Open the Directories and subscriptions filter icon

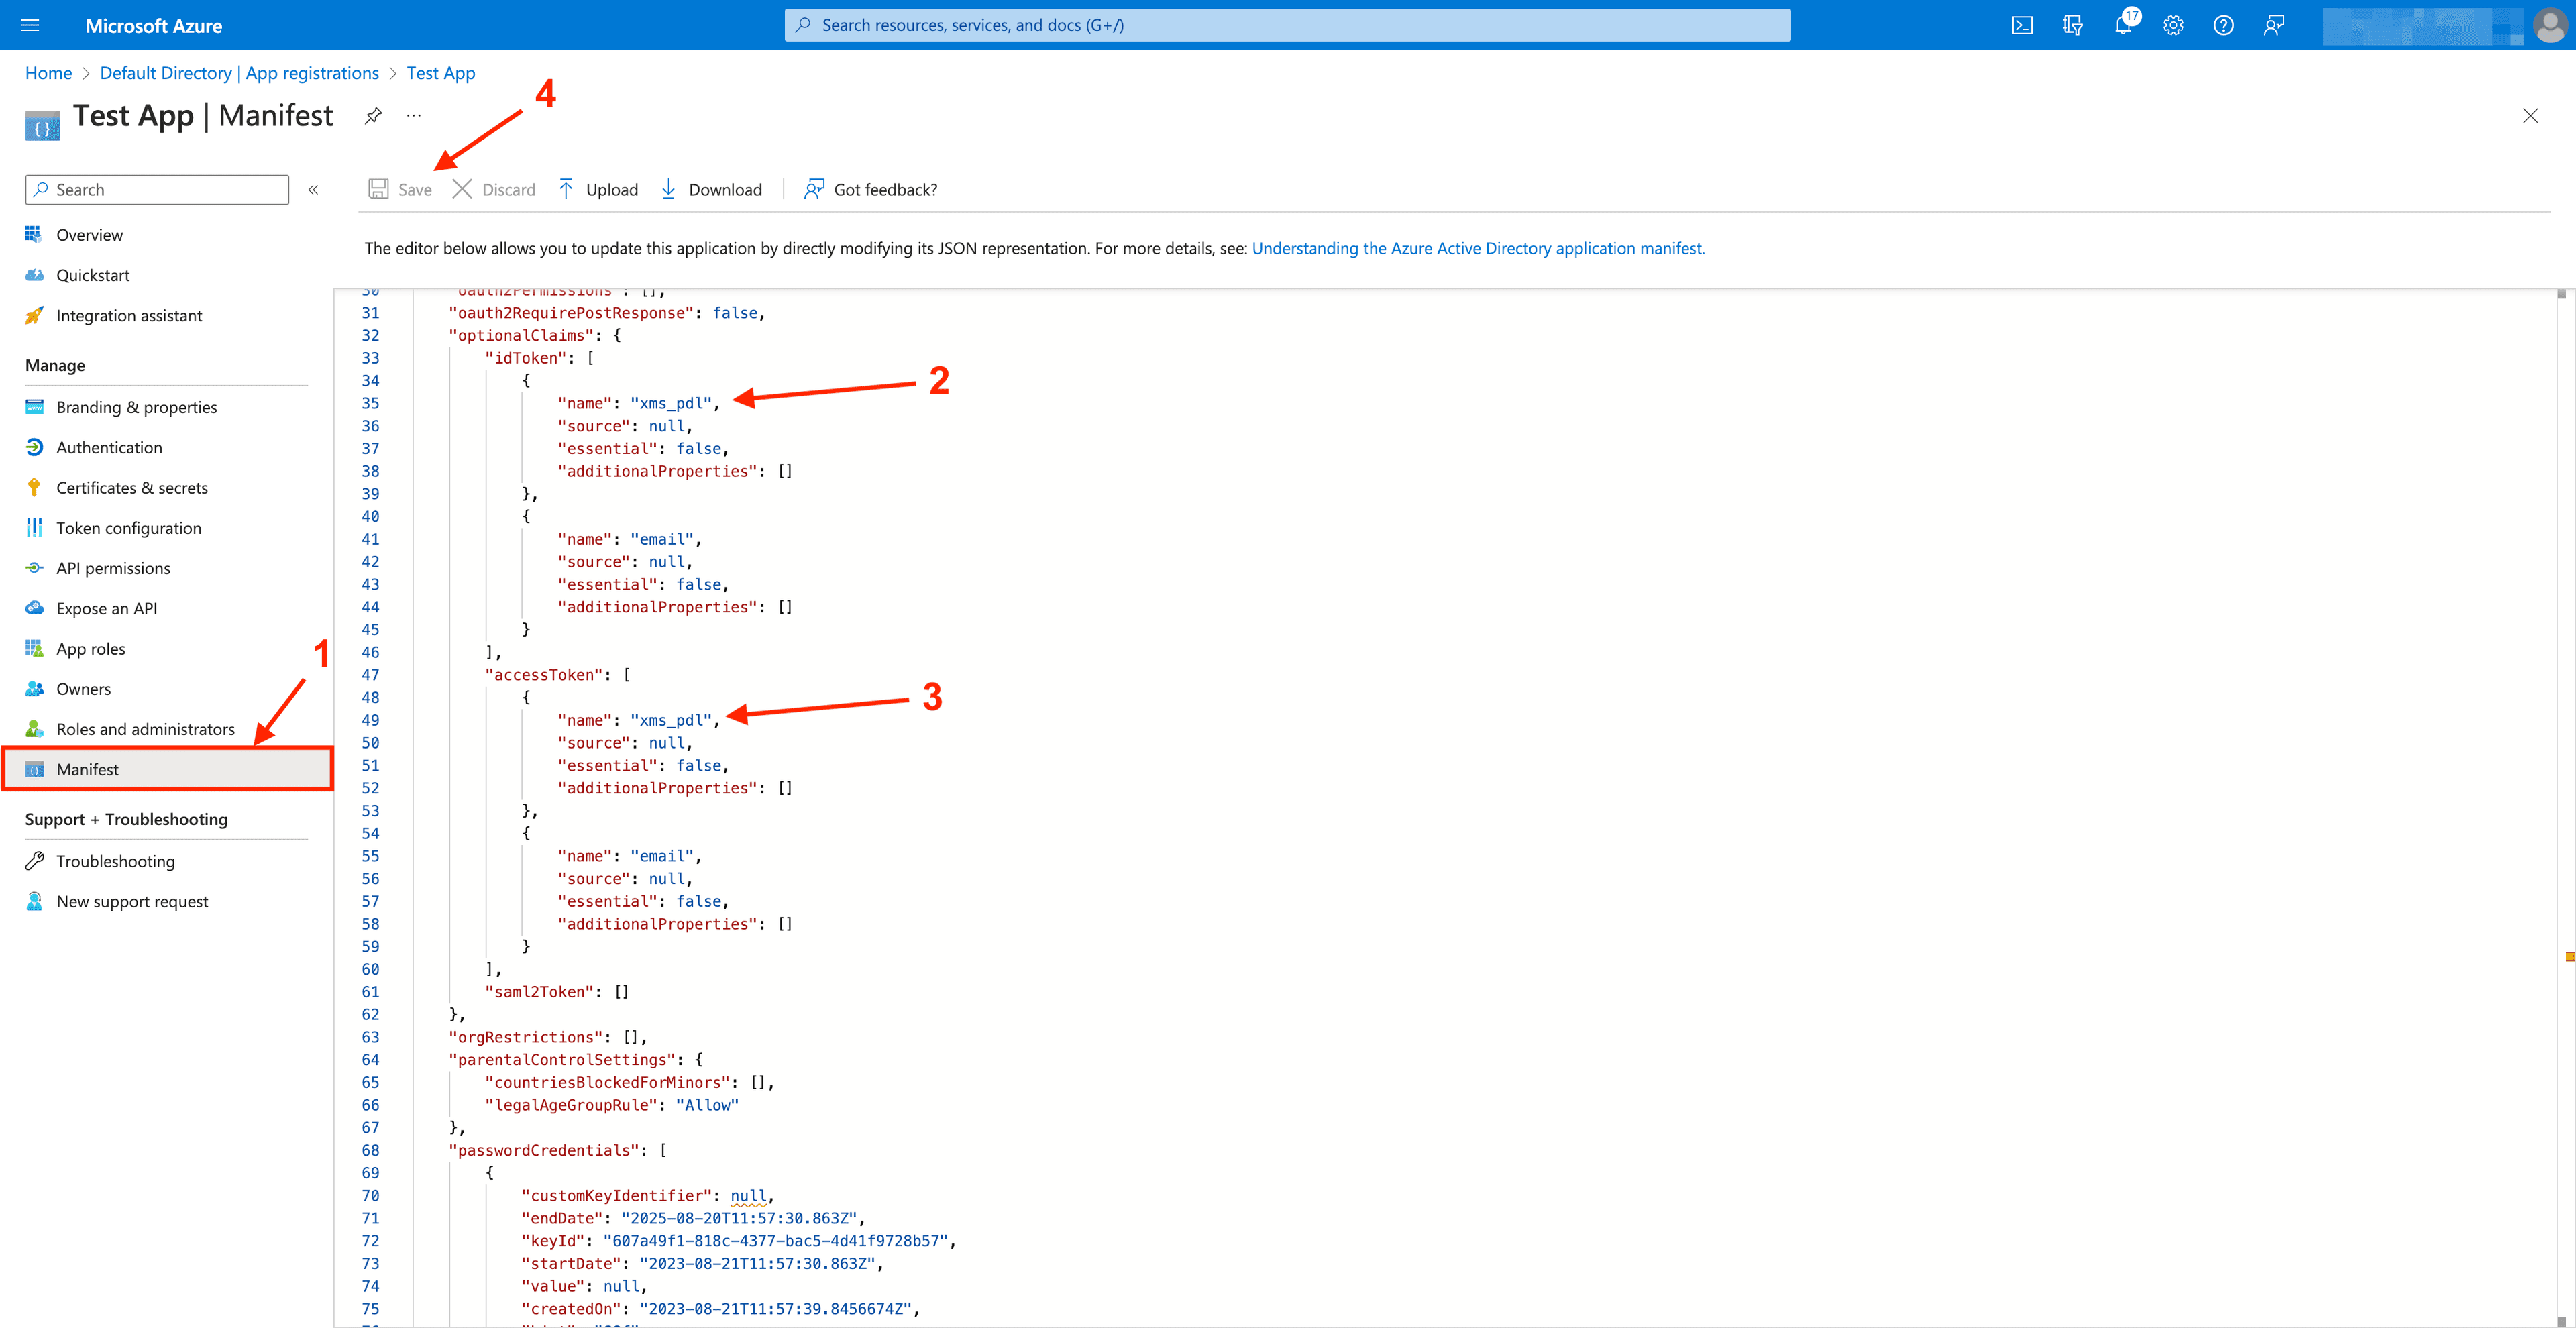point(2072,25)
